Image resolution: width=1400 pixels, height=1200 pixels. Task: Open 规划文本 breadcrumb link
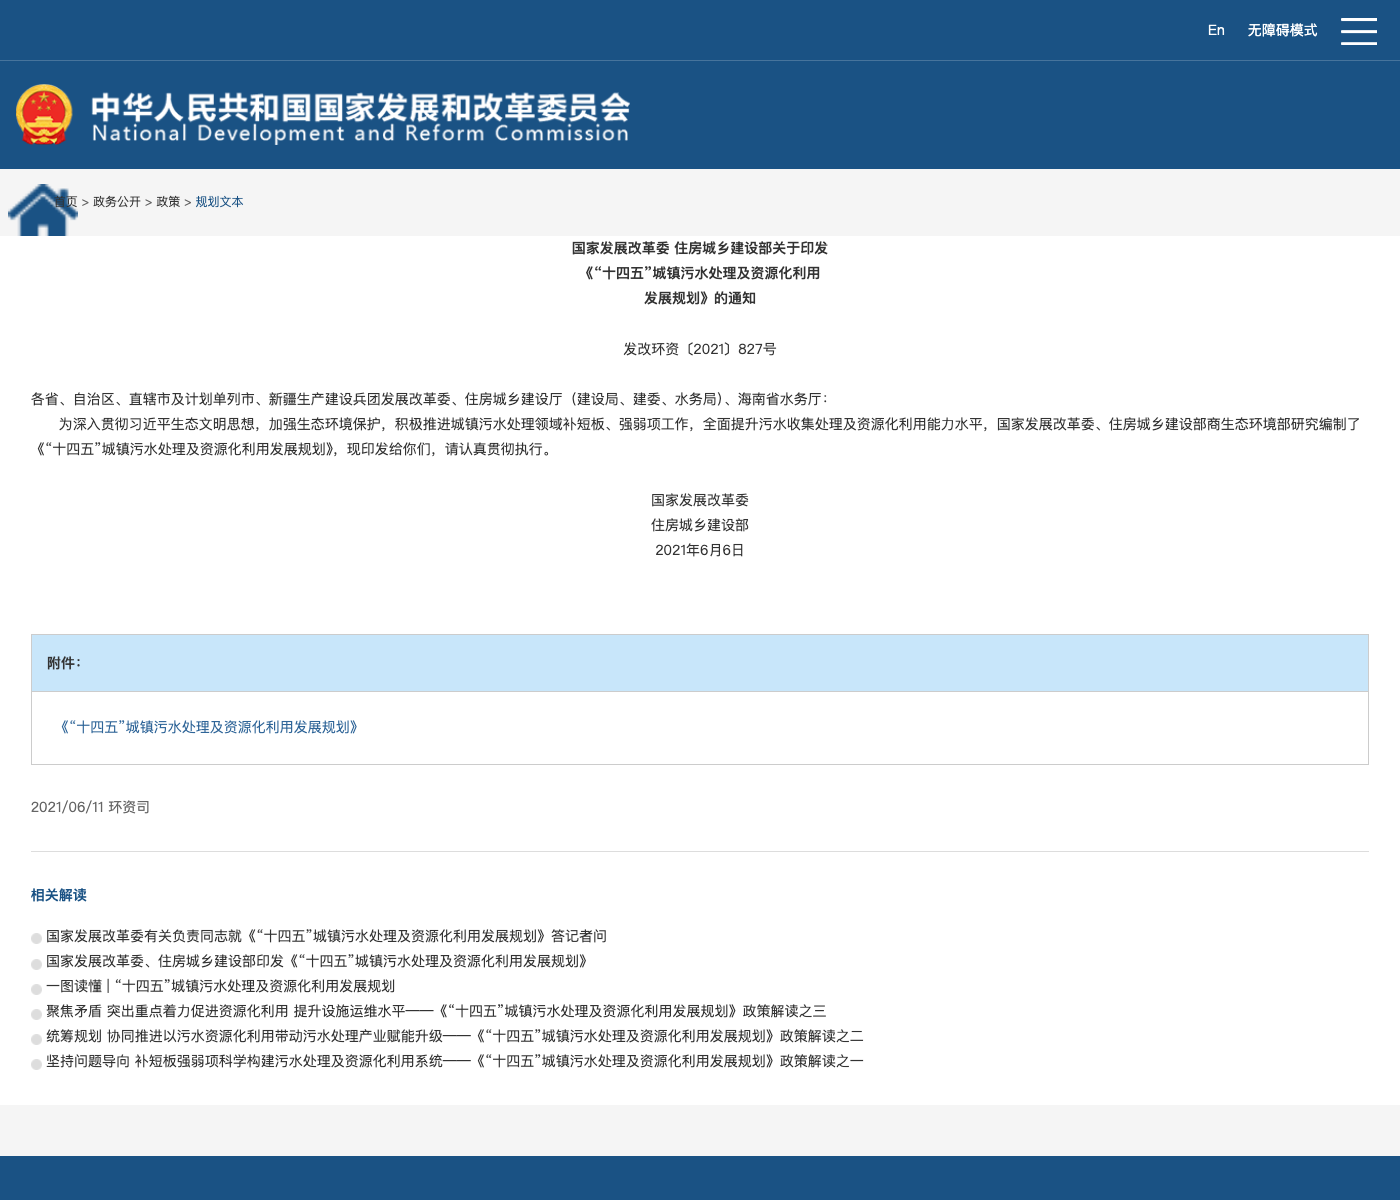(219, 202)
